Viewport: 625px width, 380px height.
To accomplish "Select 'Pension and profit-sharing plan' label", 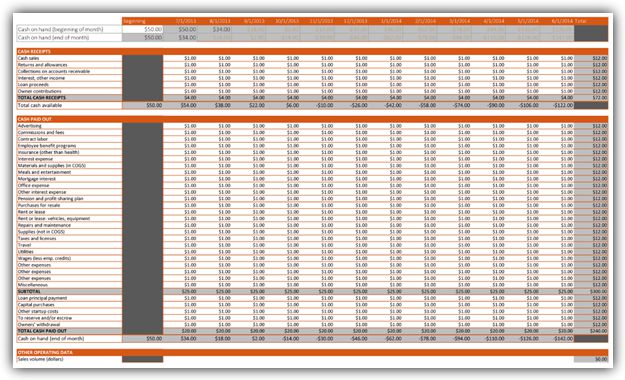I will pos(51,199).
